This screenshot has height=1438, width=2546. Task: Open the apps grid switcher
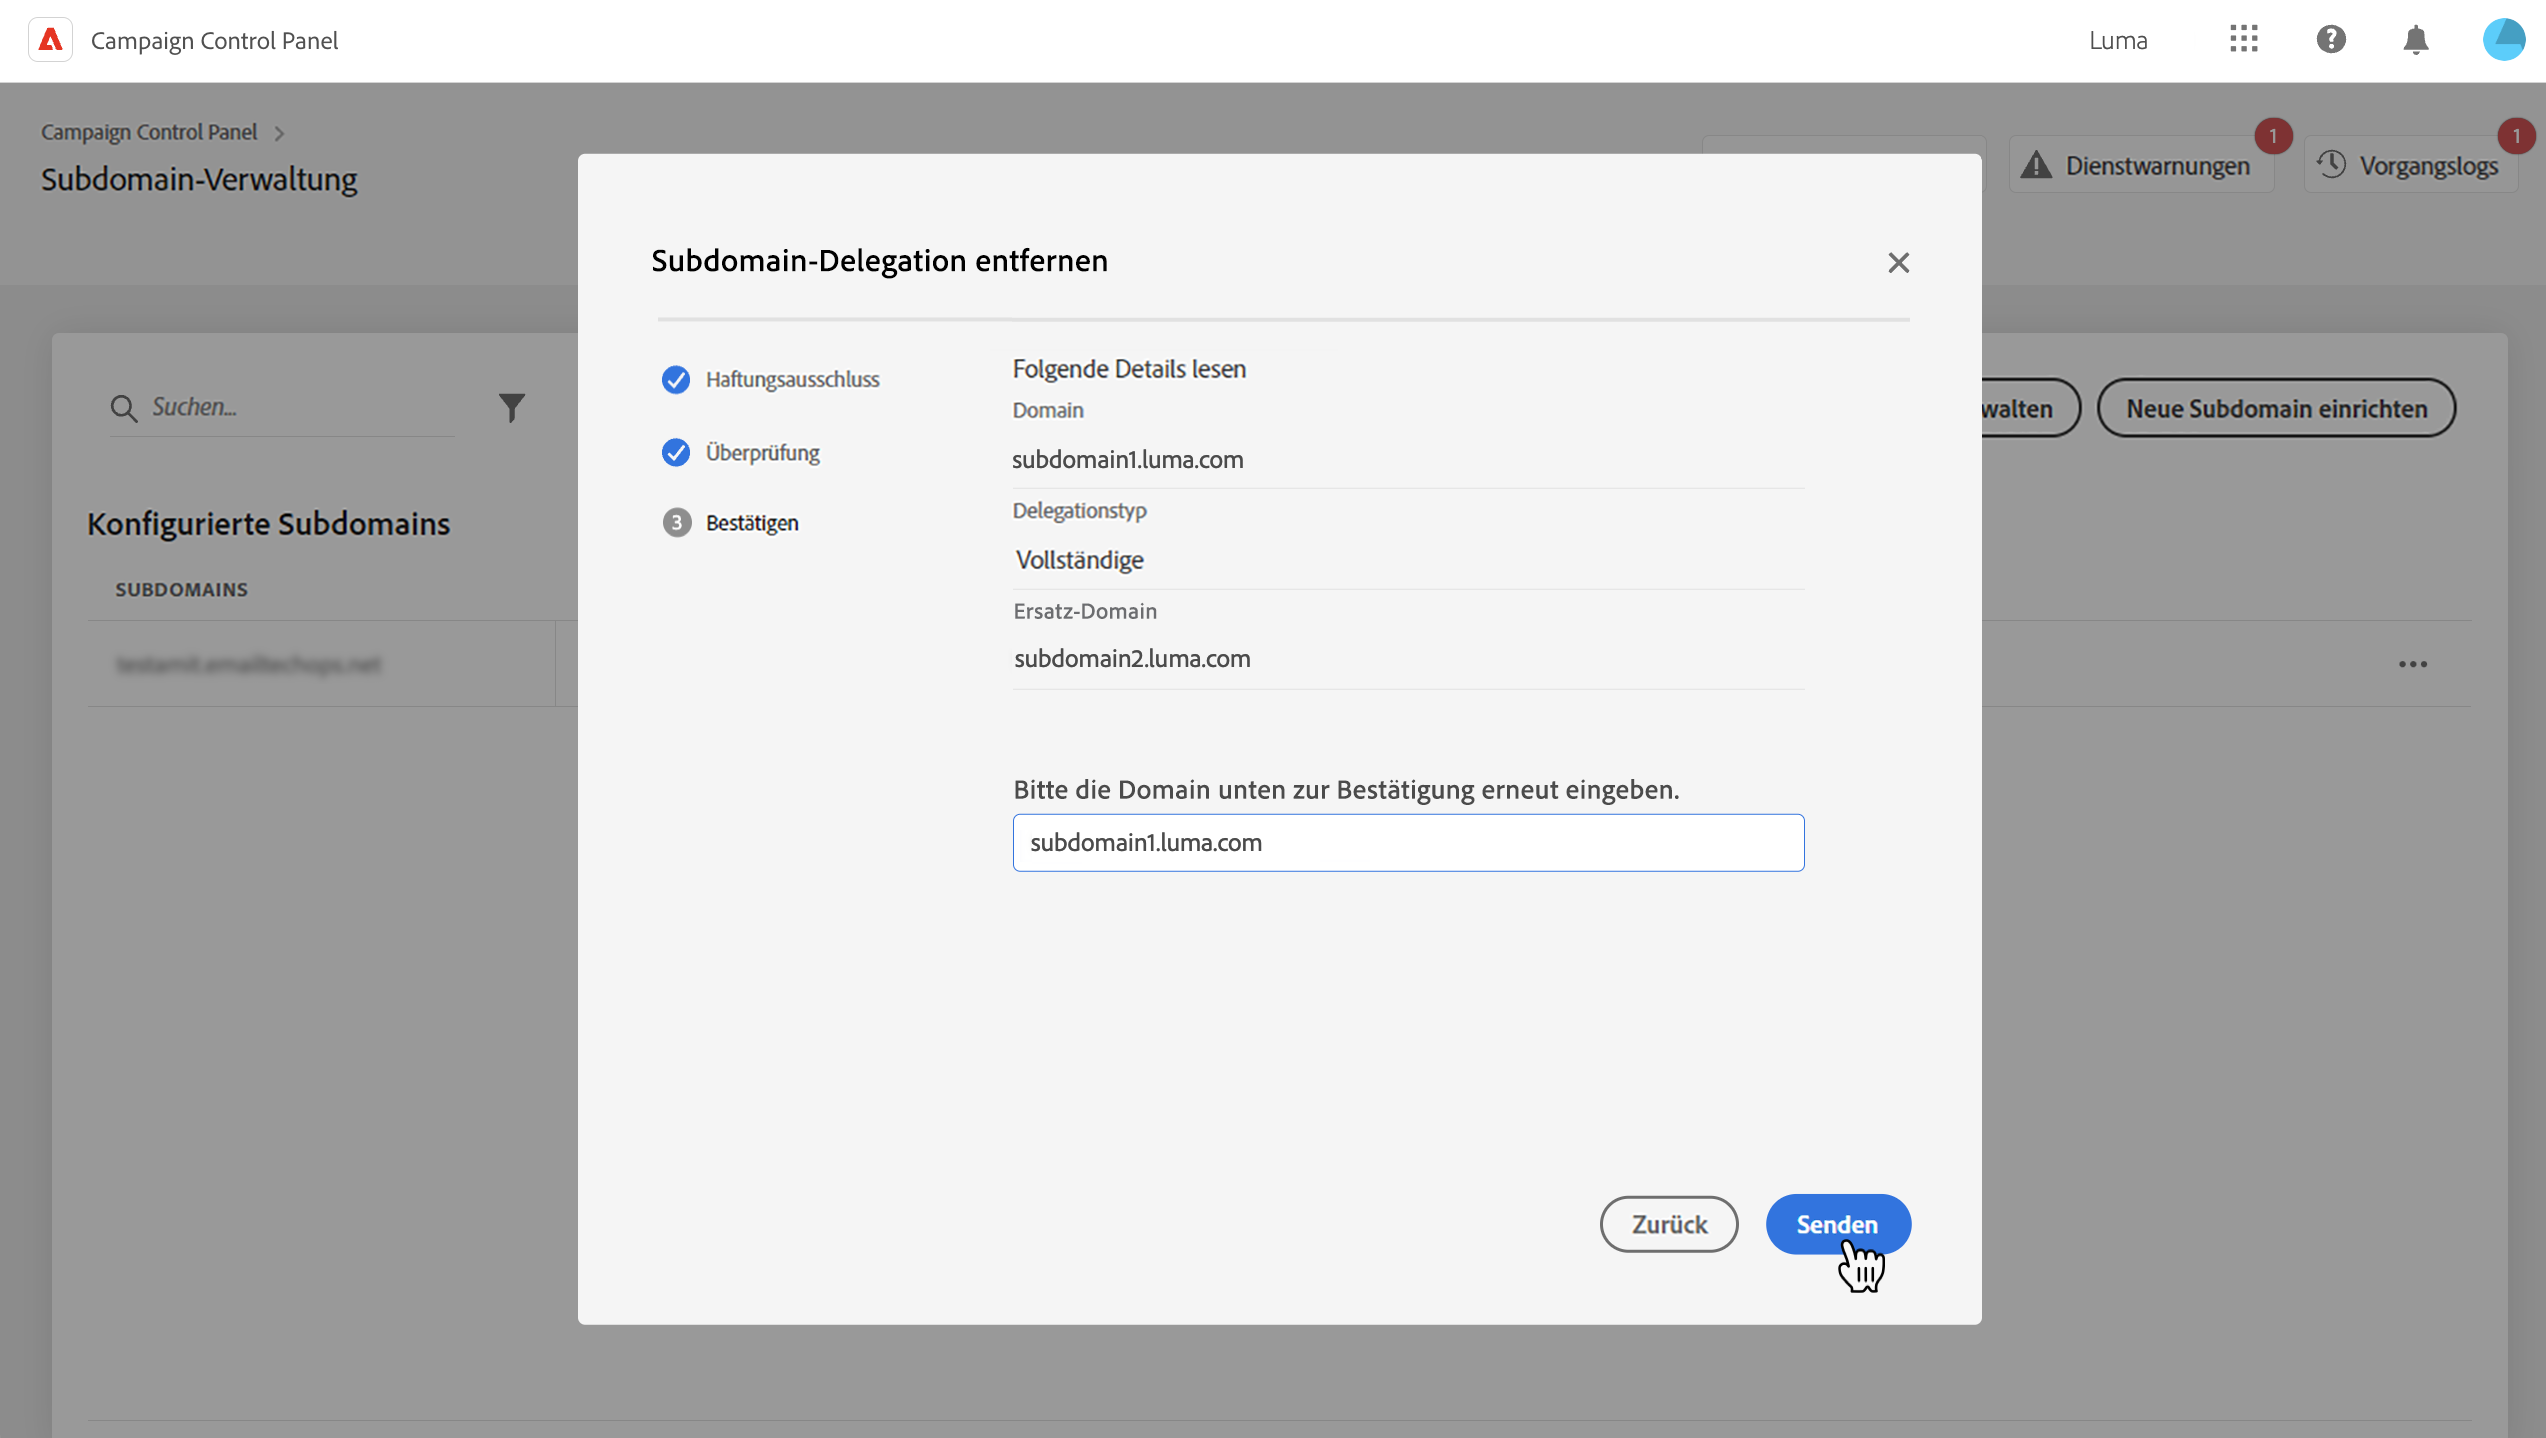coord(2243,40)
